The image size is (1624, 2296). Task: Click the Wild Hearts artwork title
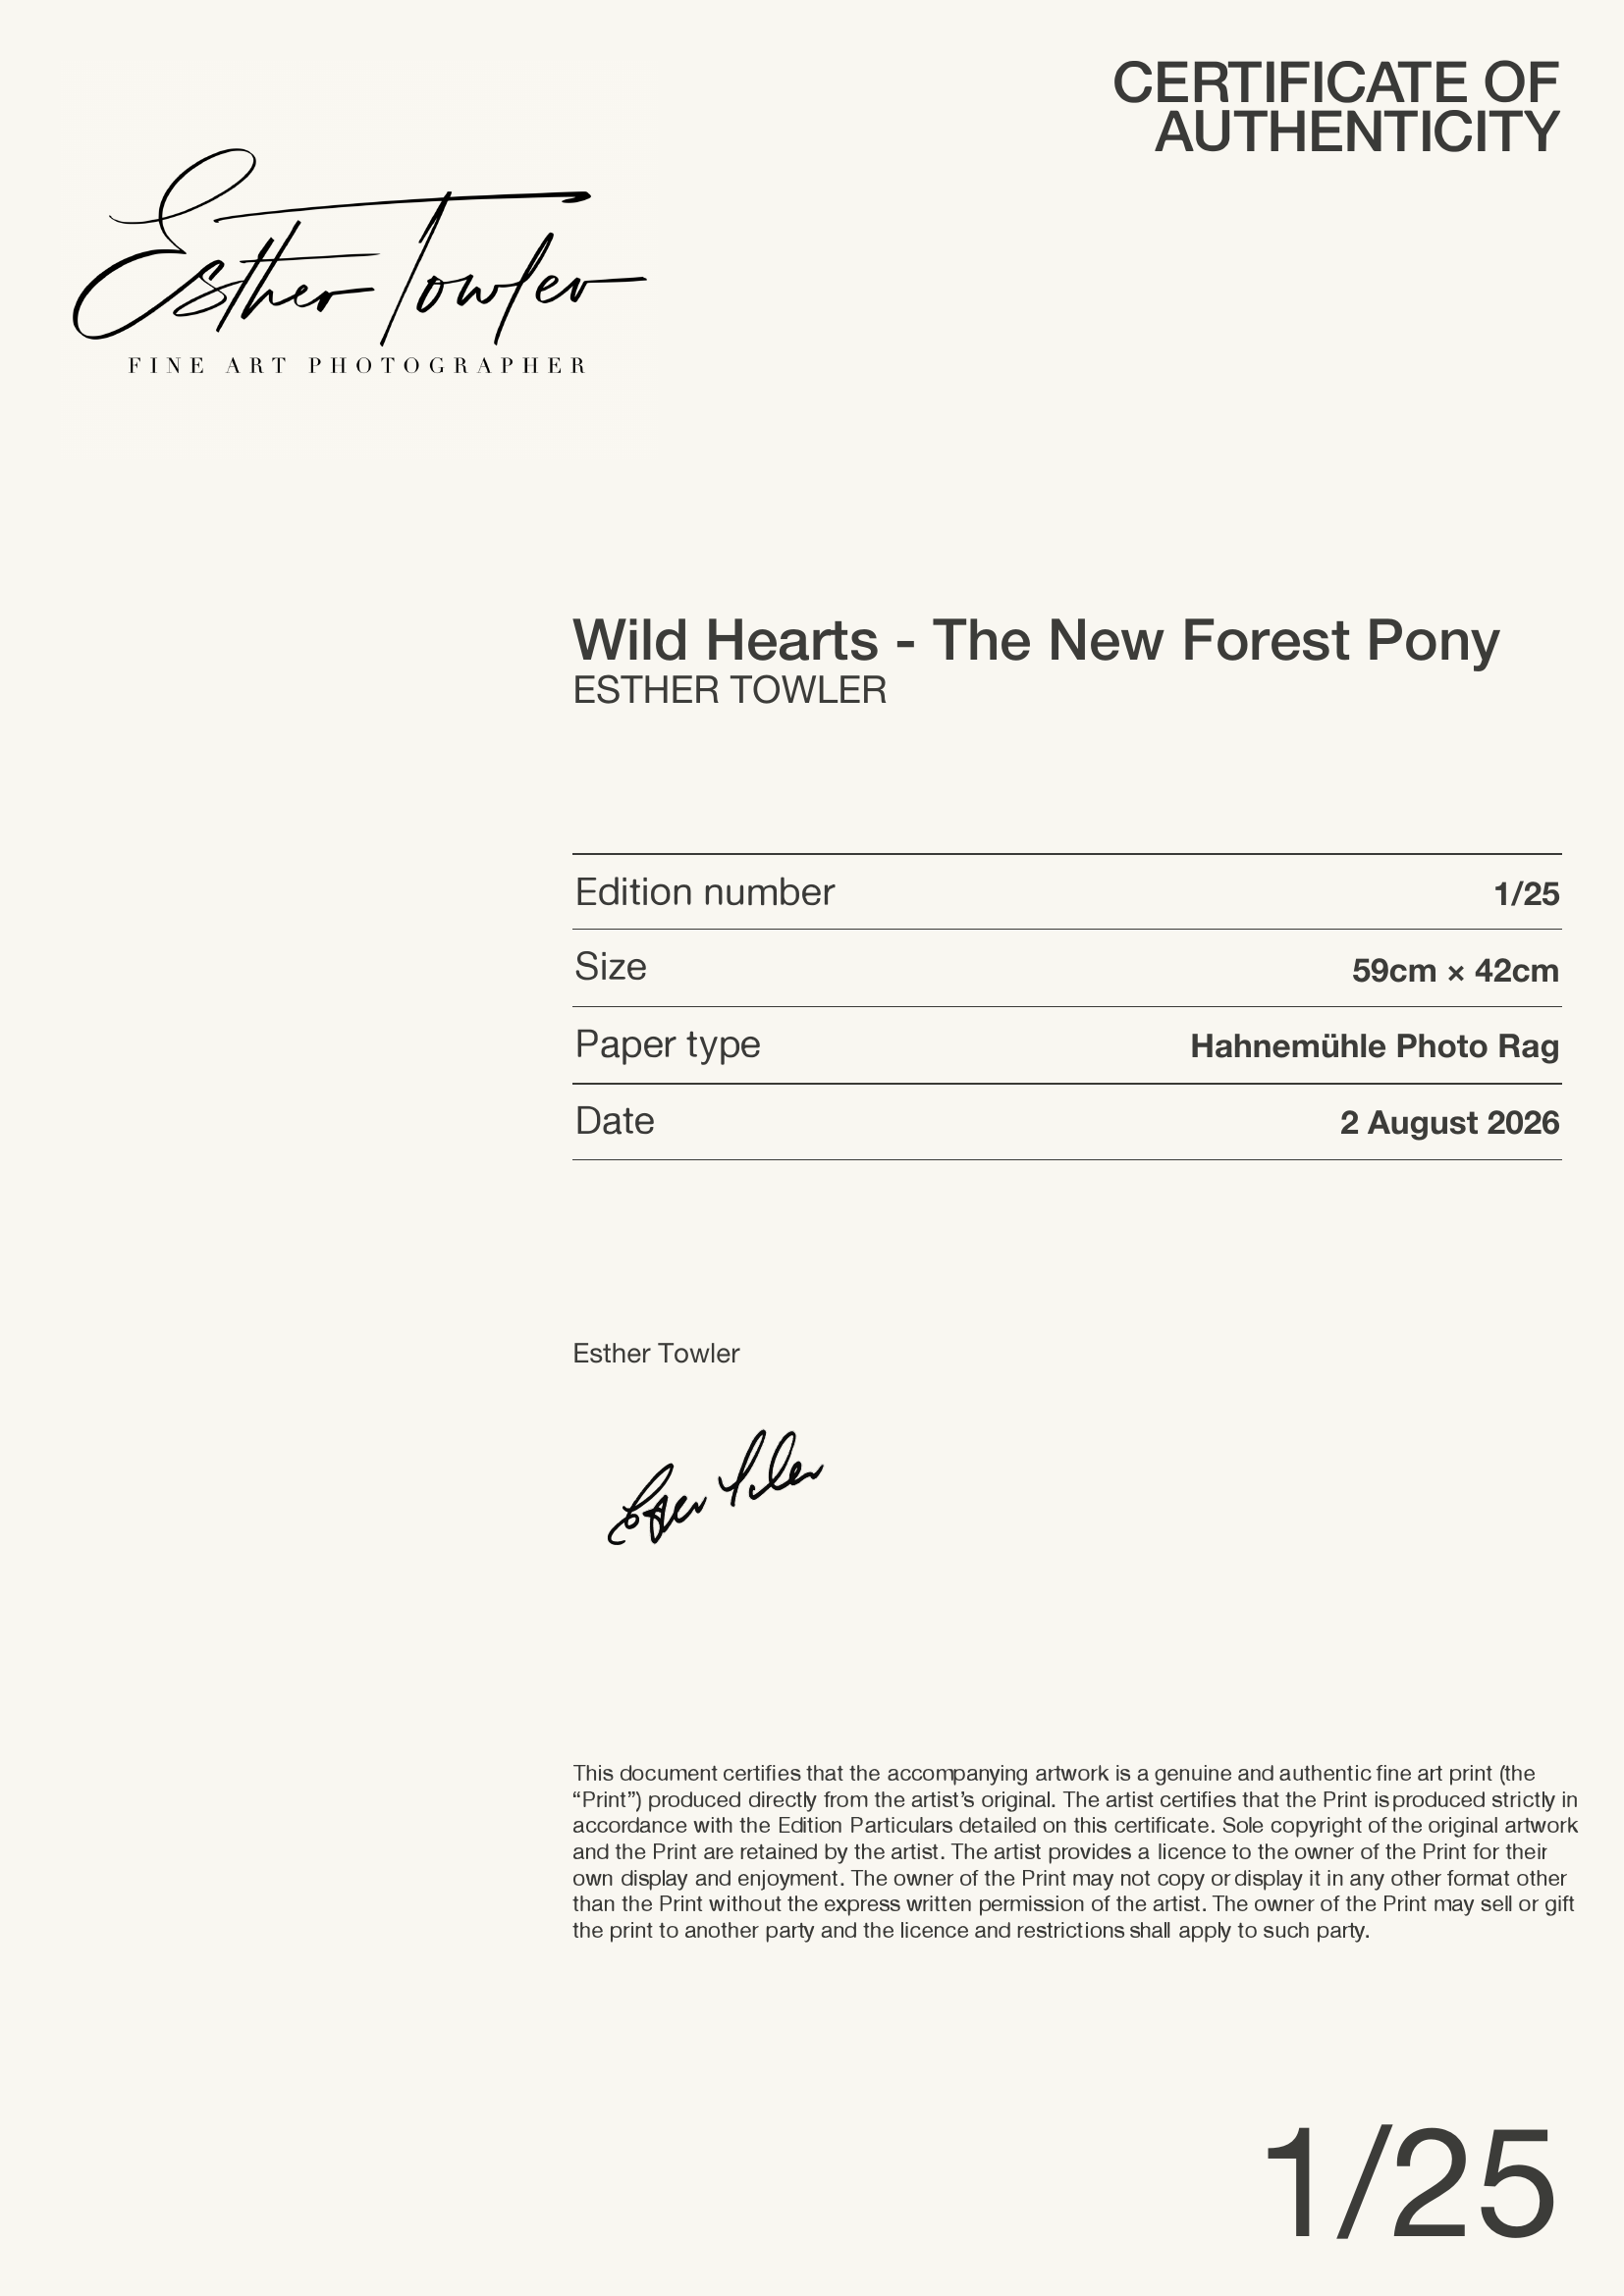point(1036,640)
